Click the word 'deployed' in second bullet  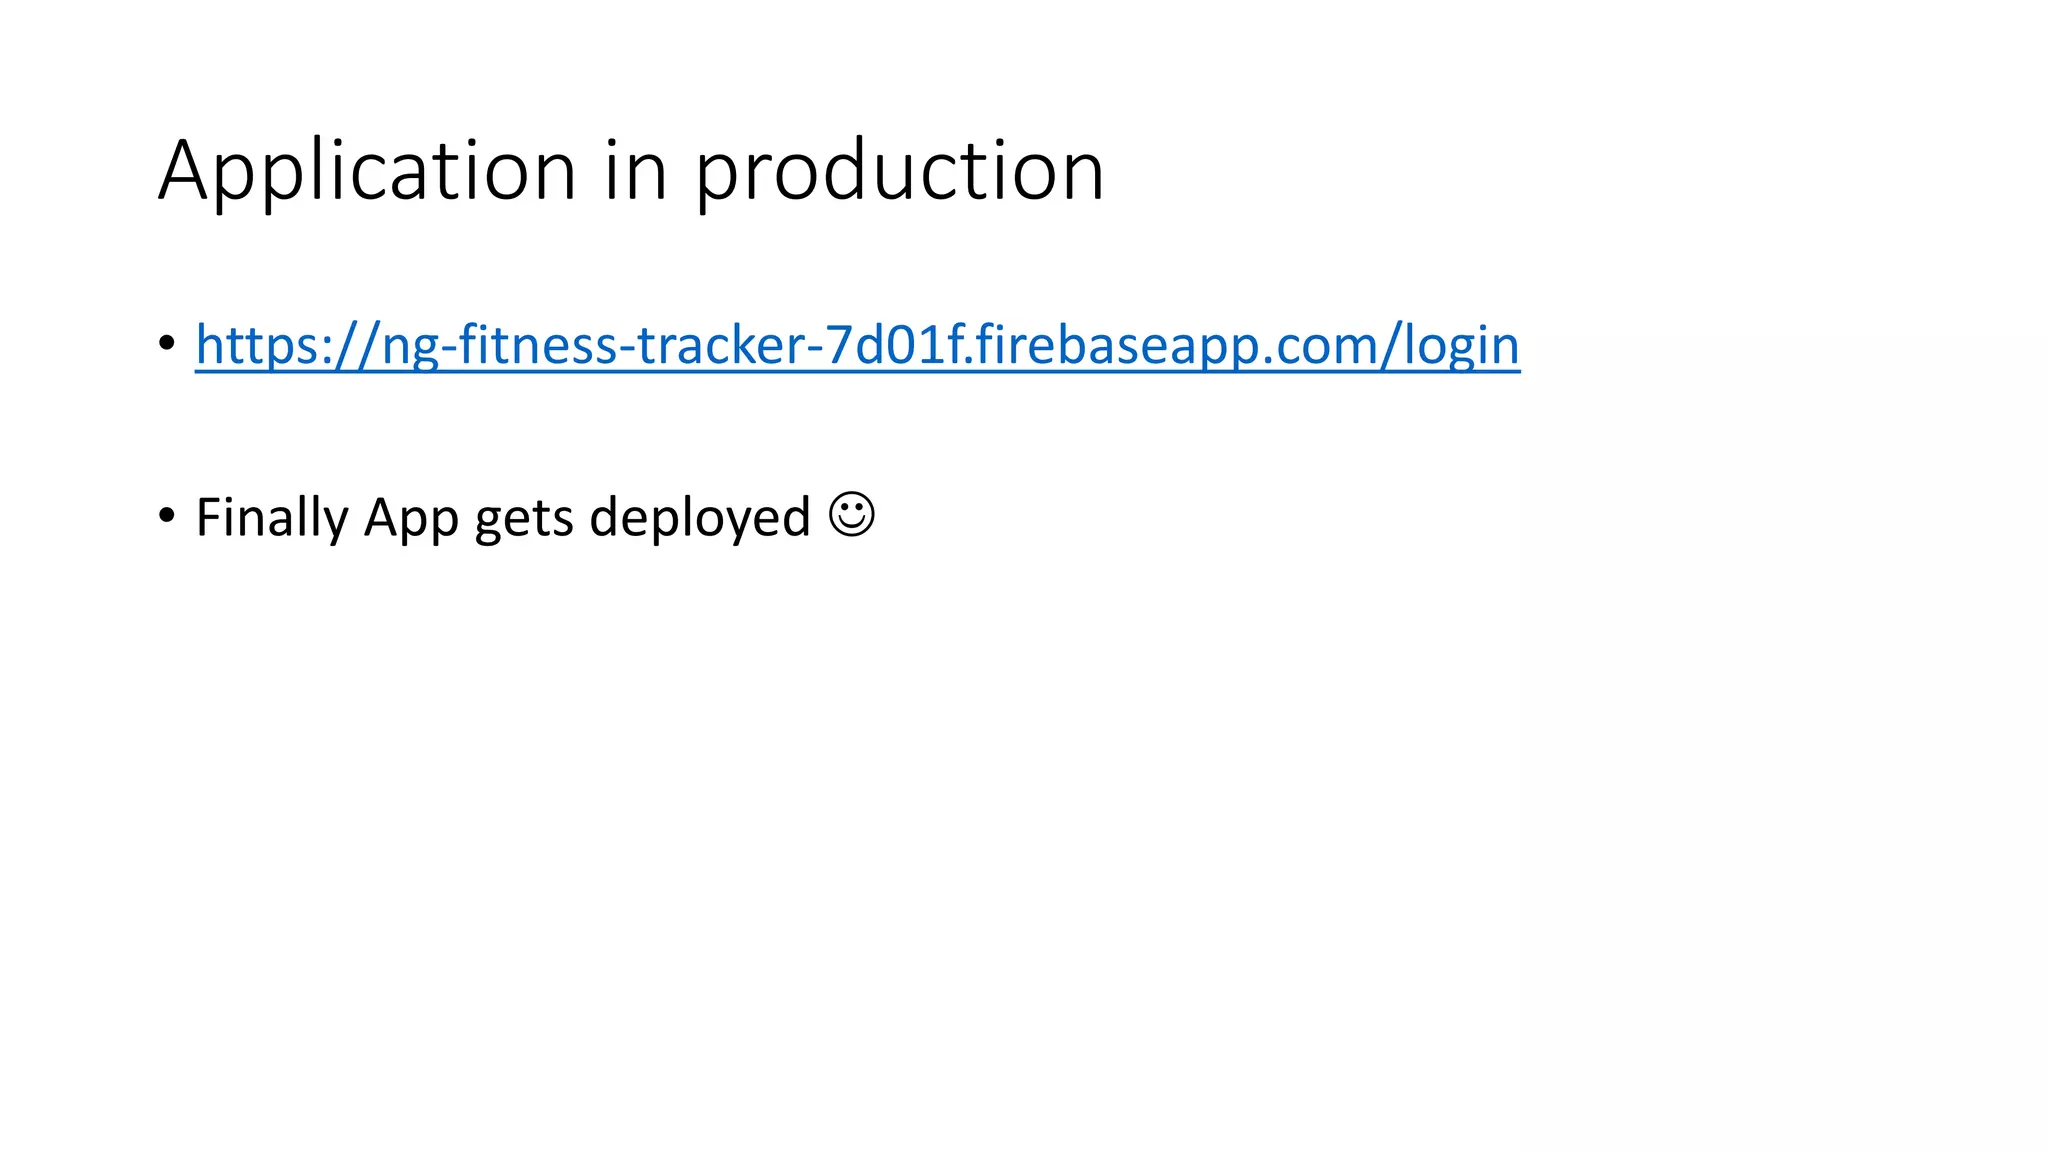click(700, 518)
